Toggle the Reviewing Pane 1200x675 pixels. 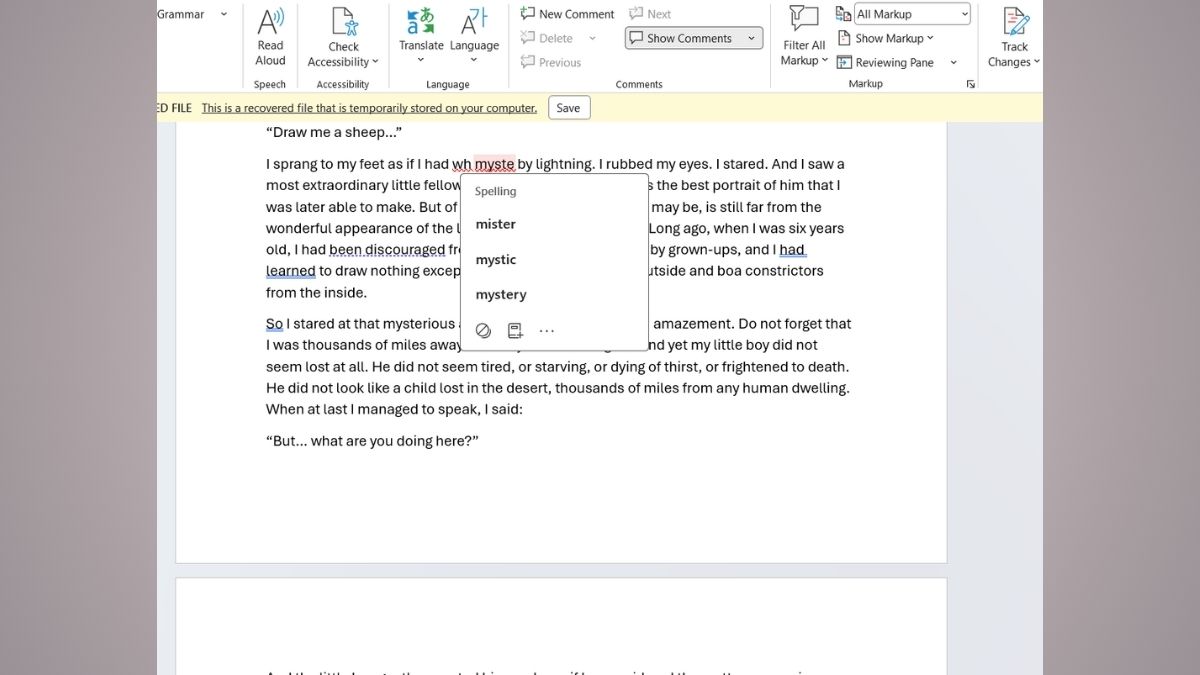pyautogui.click(x=884, y=62)
